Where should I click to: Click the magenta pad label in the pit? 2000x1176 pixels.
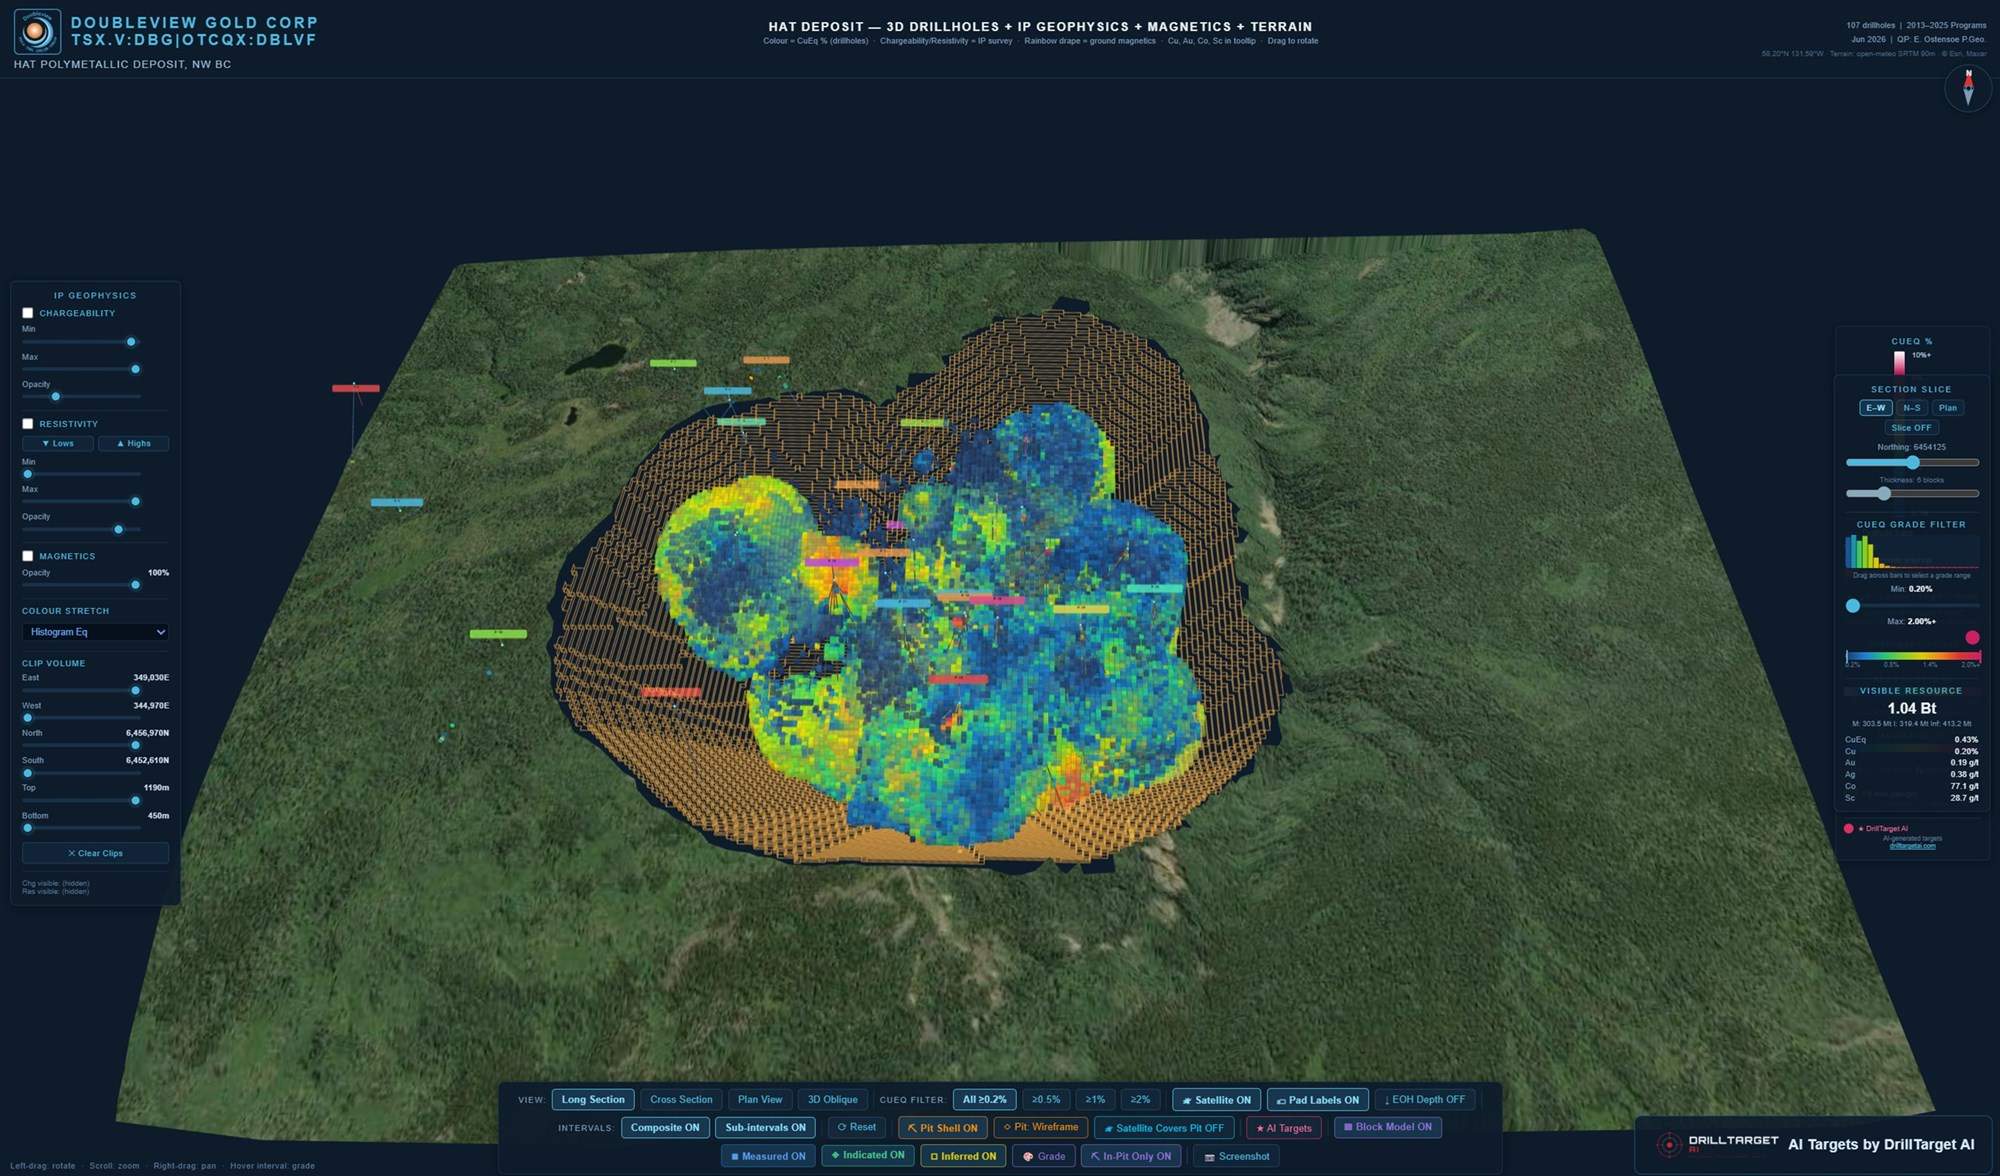(831, 562)
